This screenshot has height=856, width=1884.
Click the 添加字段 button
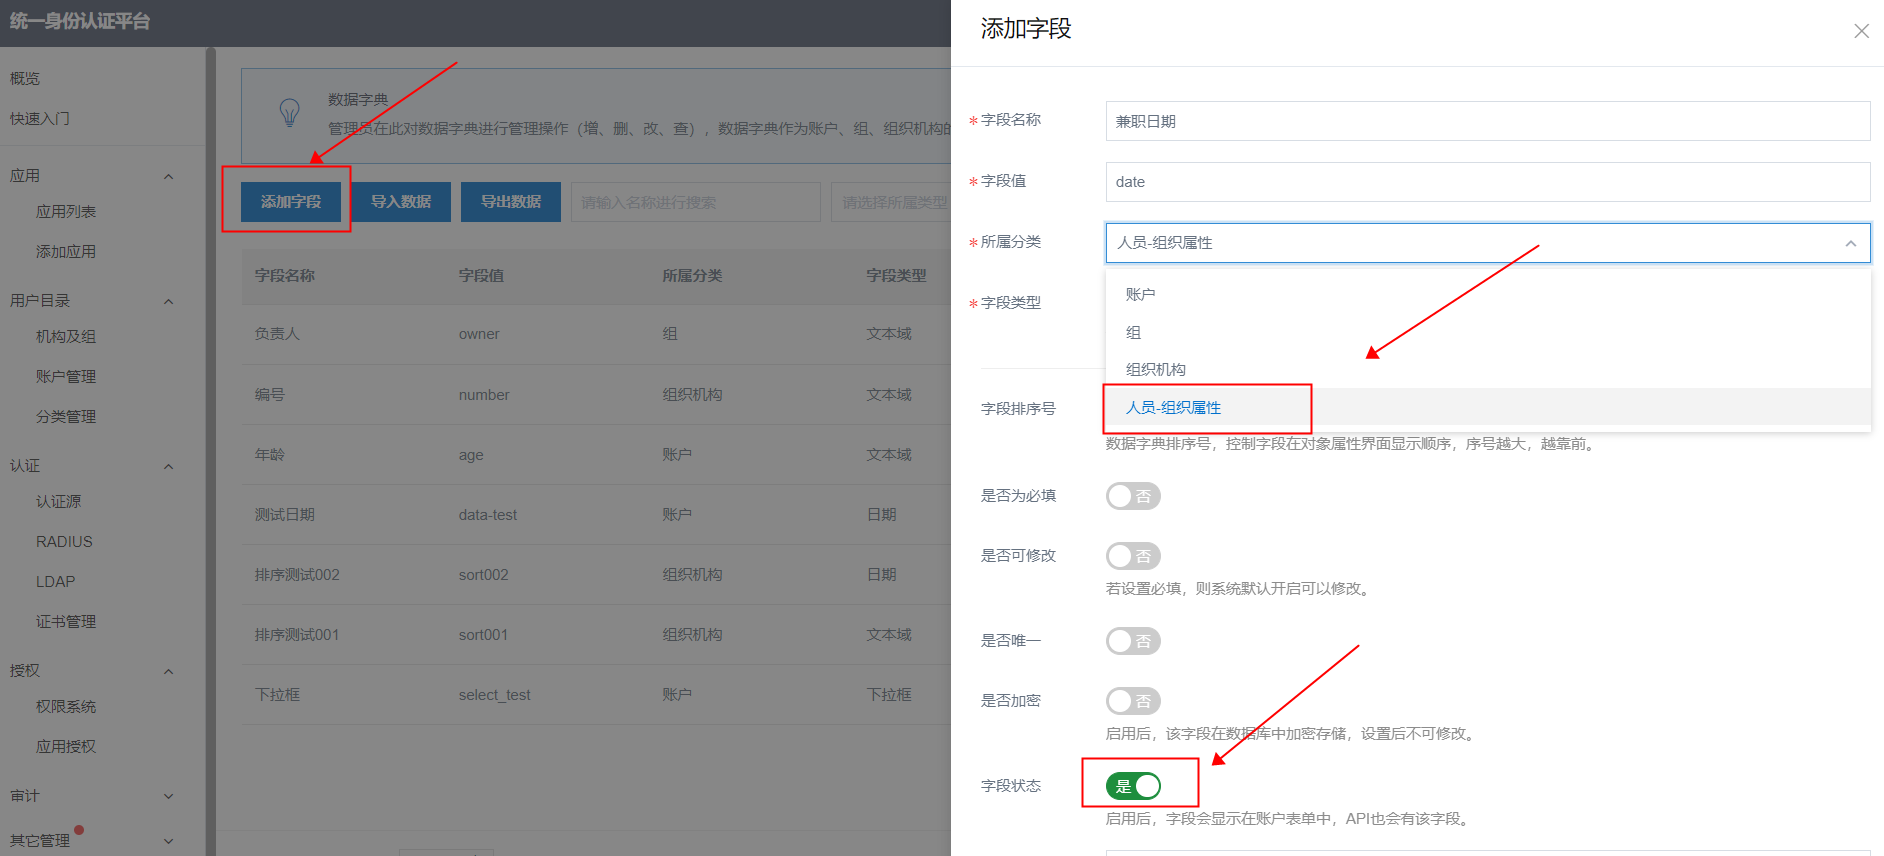point(291,202)
